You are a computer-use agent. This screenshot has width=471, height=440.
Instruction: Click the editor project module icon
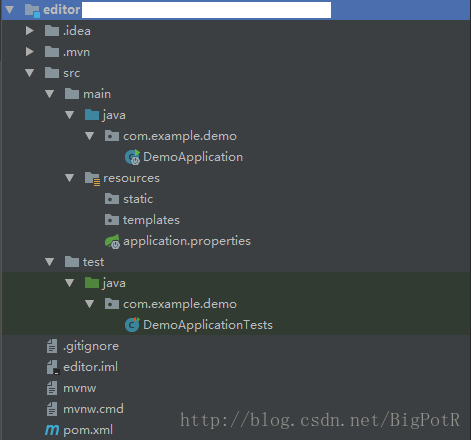pyautogui.click(x=32, y=10)
